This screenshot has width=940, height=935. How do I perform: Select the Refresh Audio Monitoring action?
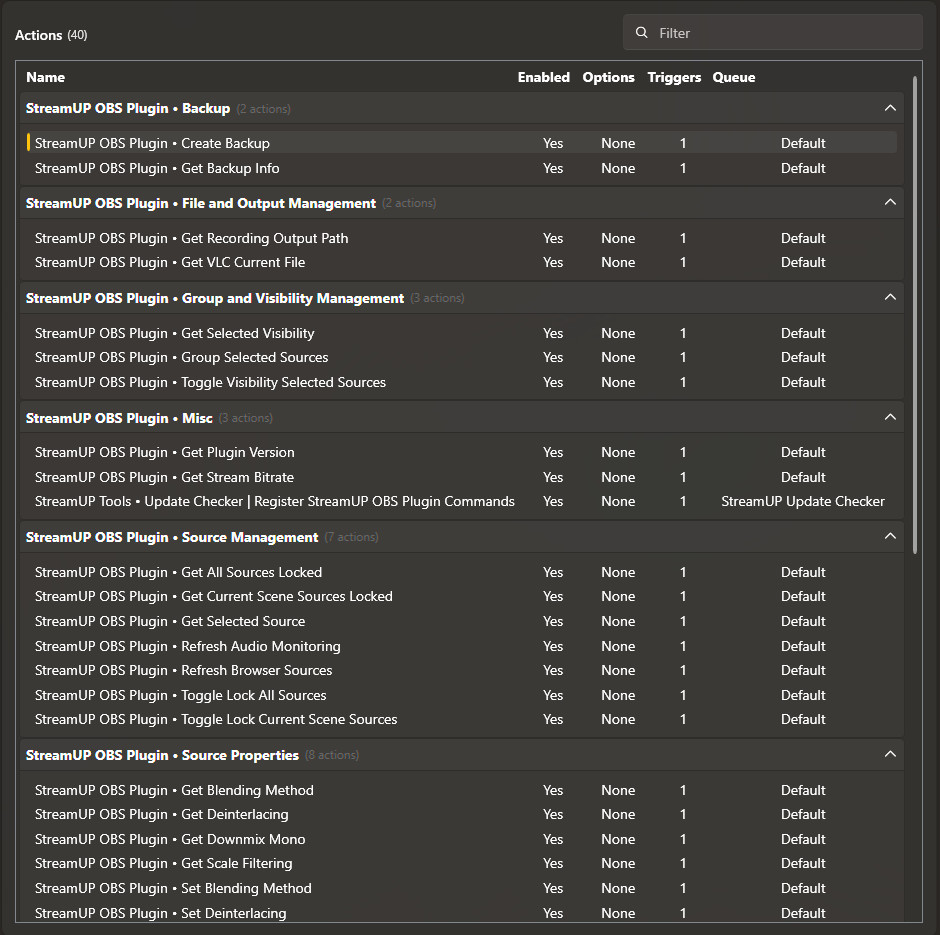click(x=462, y=646)
